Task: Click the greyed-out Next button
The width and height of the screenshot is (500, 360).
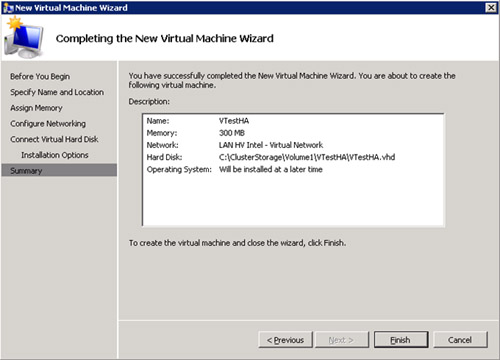Action: 342,340
